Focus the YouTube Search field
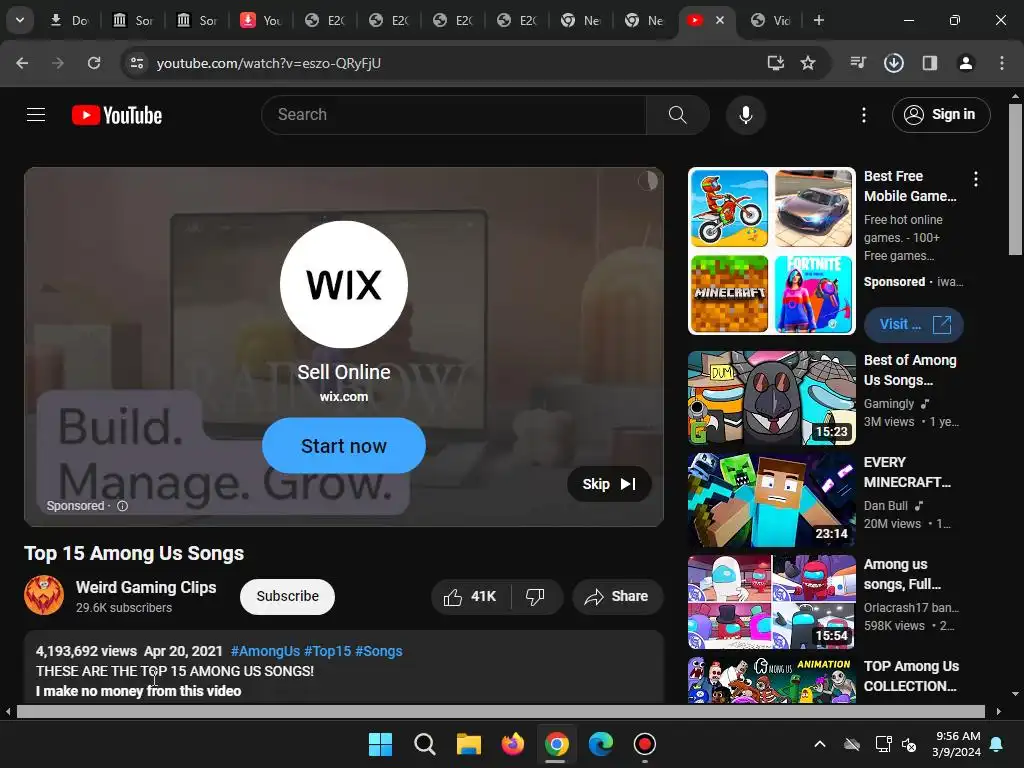Image resolution: width=1024 pixels, height=768 pixels. tap(455, 115)
